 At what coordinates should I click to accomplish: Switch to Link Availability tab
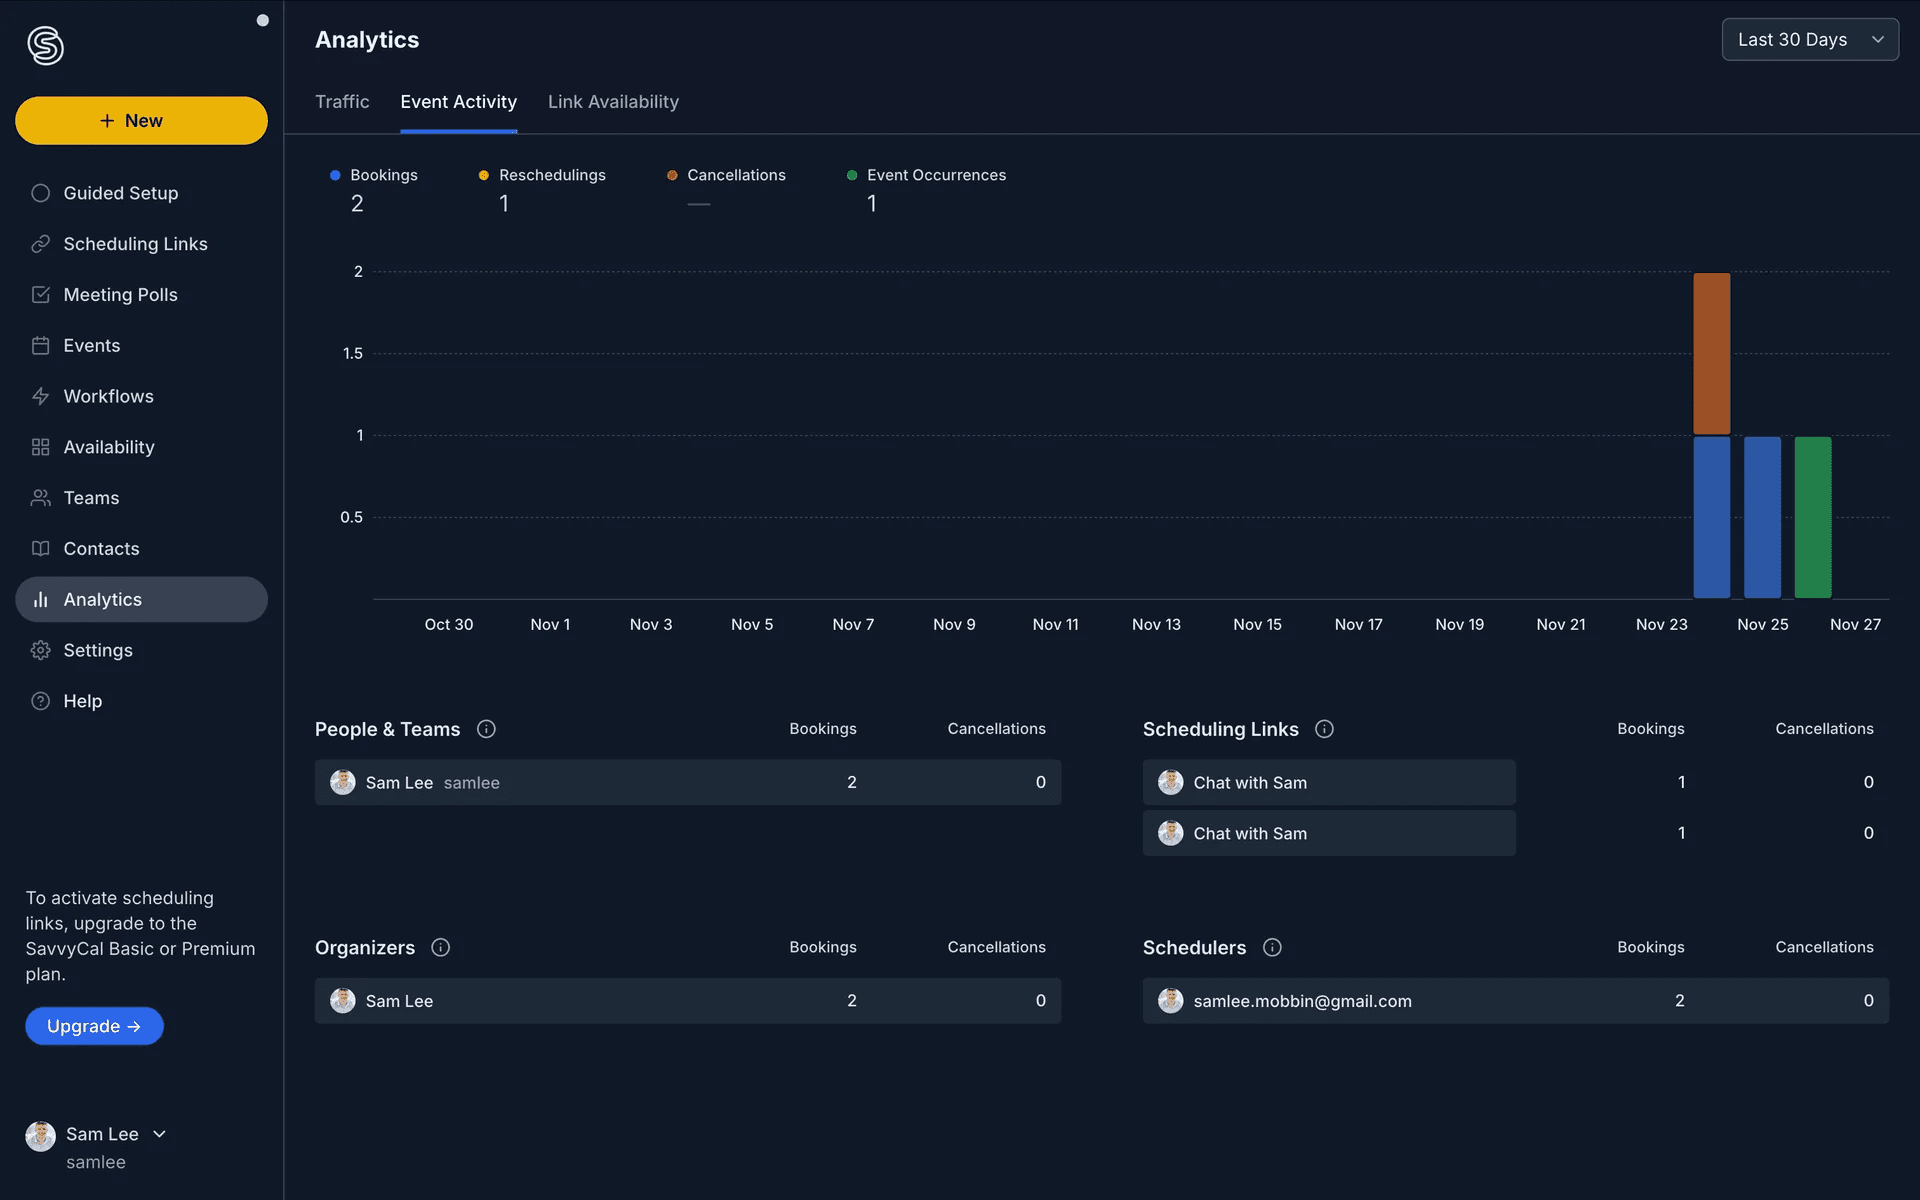point(613,102)
